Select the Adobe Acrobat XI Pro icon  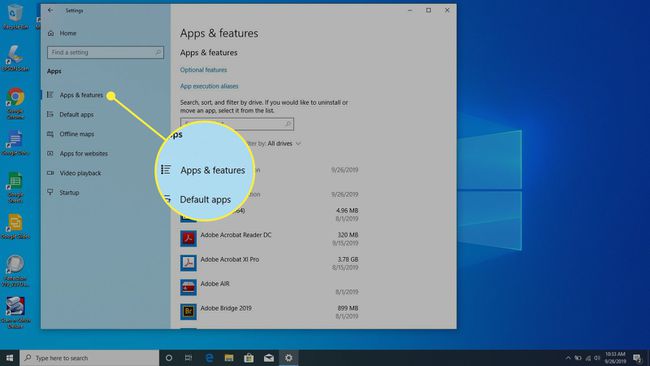pyautogui.click(x=188, y=263)
